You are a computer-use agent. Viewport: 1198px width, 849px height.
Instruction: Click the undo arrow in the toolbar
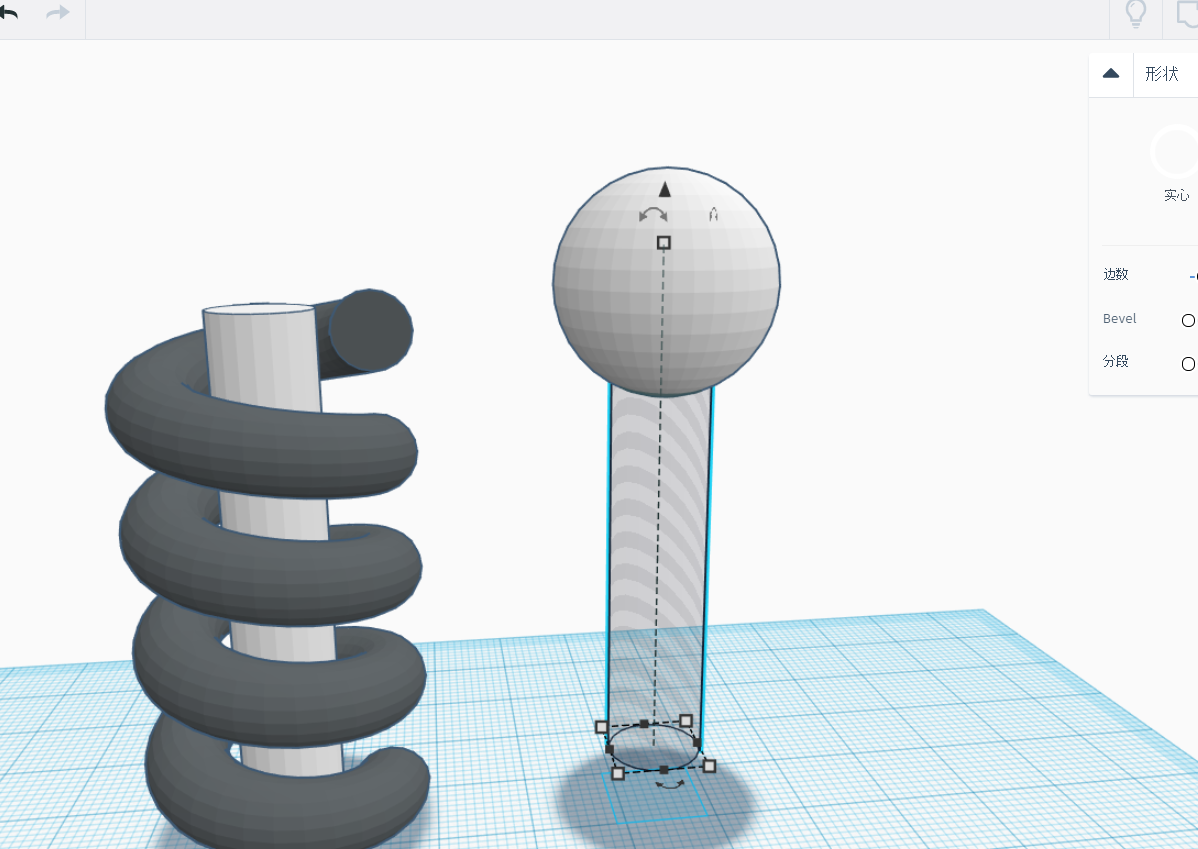[8, 13]
